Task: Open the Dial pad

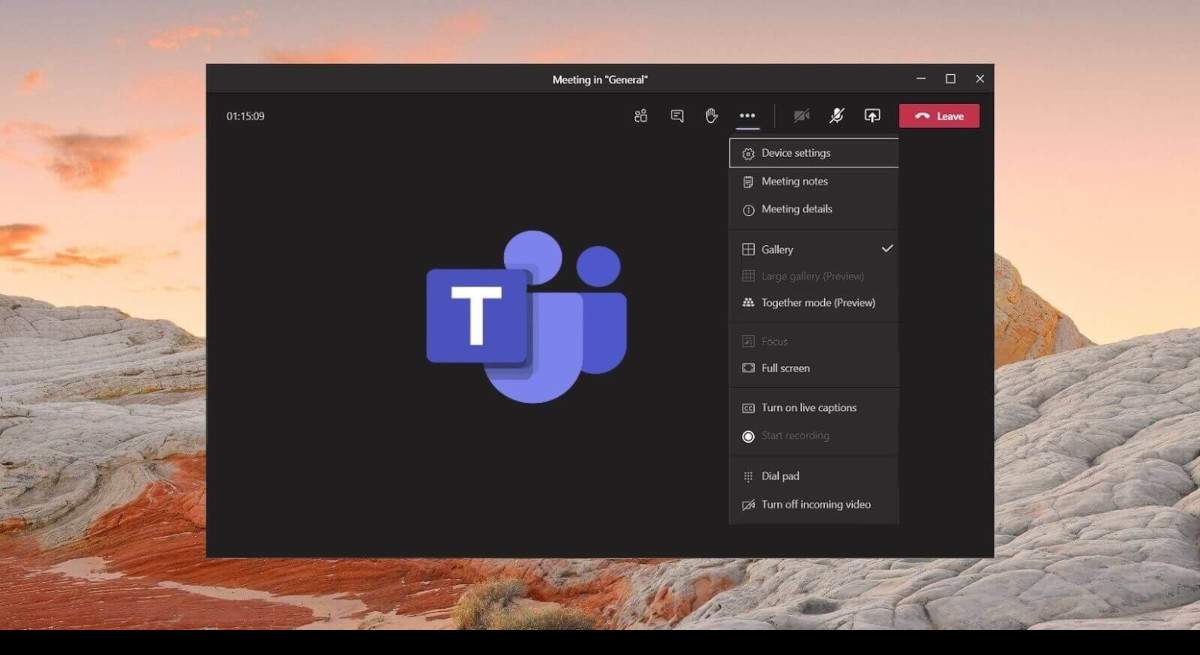Action: [x=814, y=477]
